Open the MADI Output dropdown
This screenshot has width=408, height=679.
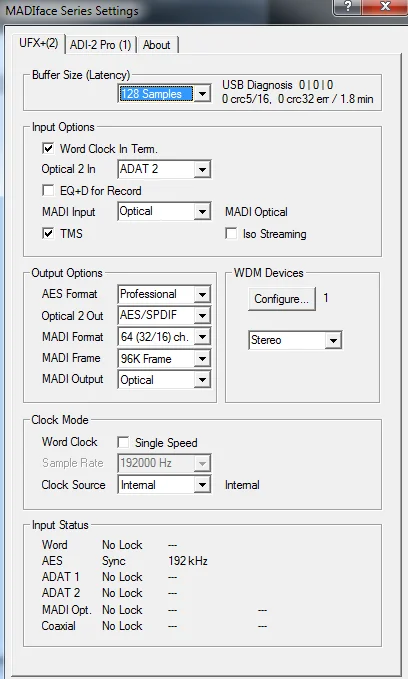(164, 380)
